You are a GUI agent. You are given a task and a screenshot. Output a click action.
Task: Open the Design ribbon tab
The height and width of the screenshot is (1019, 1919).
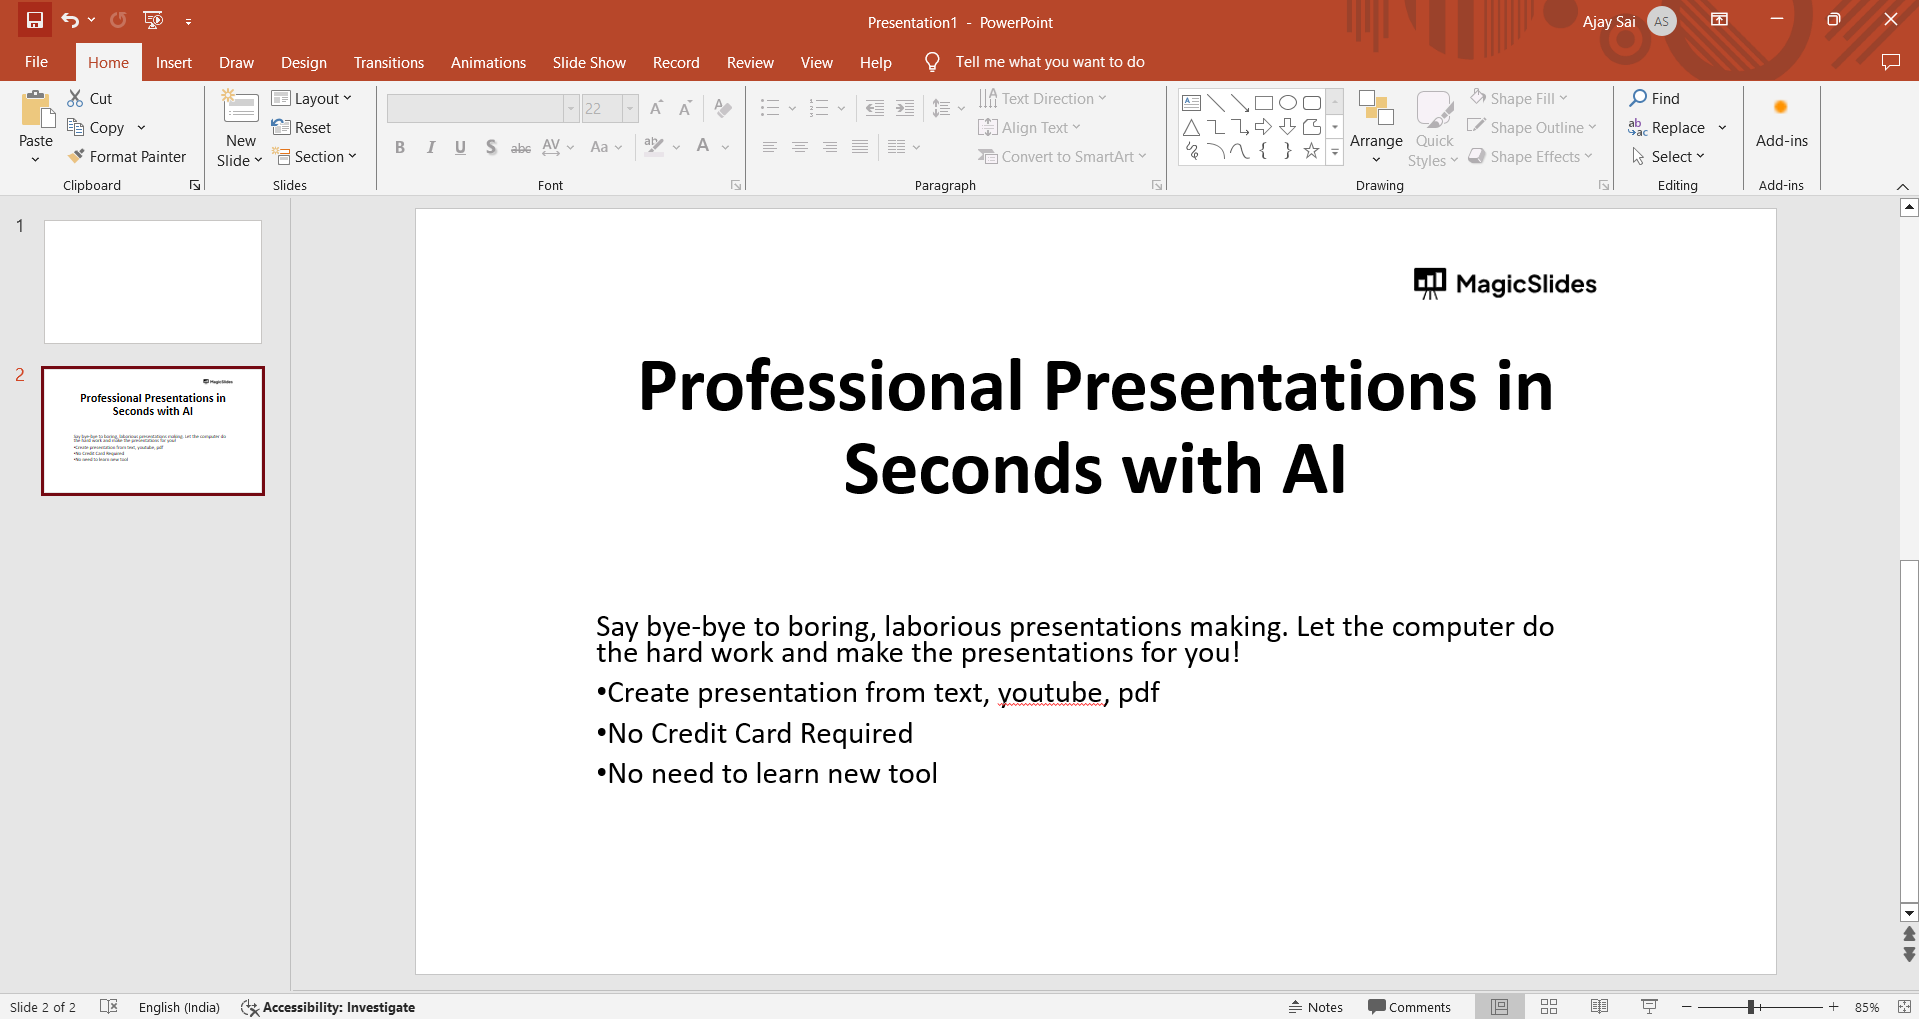(303, 62)
